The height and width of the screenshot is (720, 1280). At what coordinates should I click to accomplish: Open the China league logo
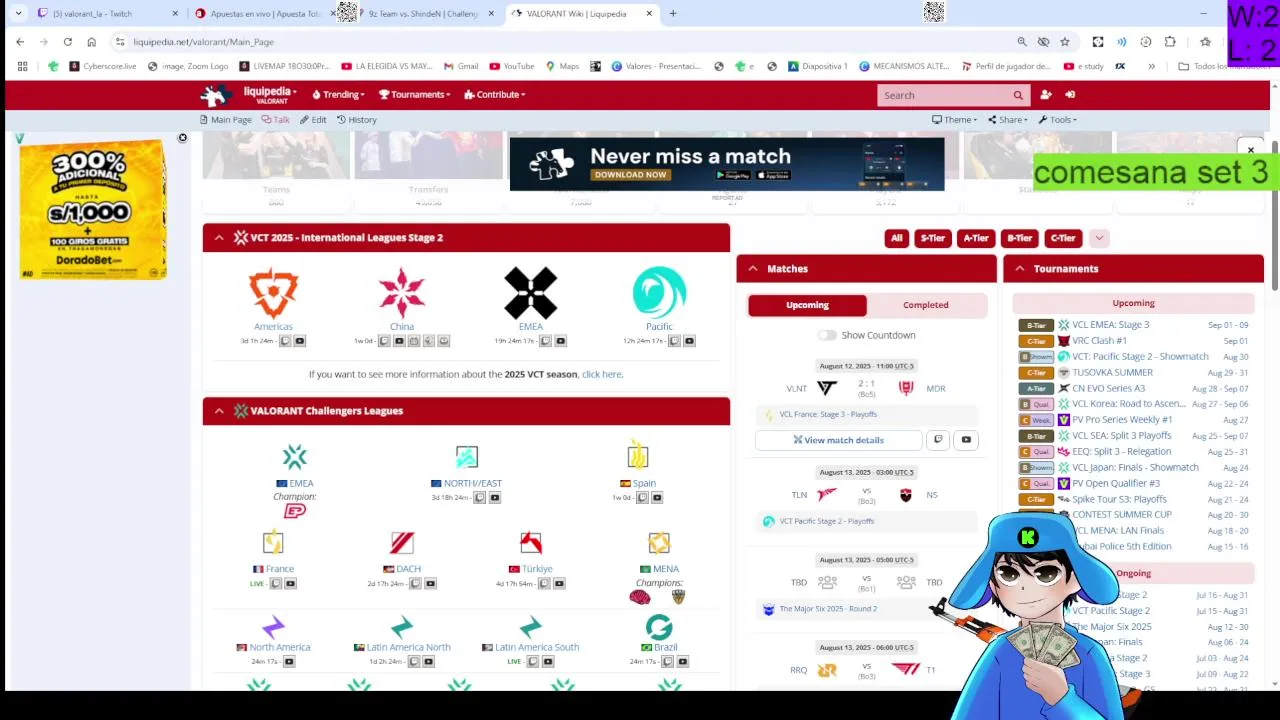pyautogui.click(x=402, y=293)
